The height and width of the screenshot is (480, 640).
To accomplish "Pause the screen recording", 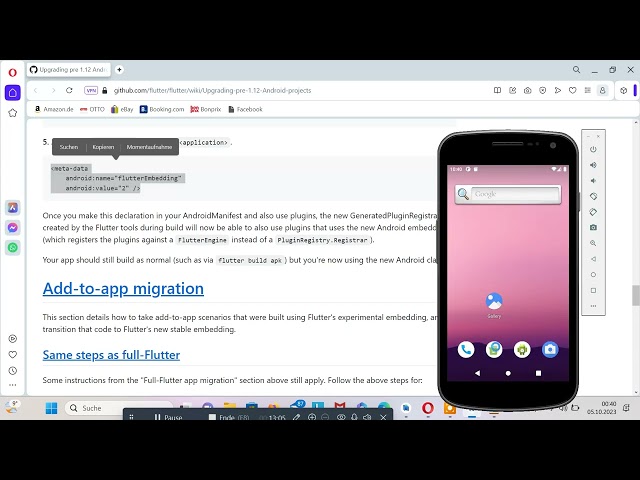I will tap(168, 417).
